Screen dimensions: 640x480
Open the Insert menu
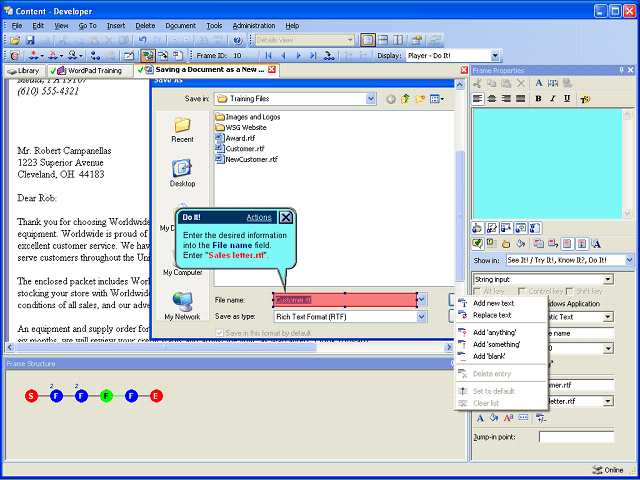[116, 26]
